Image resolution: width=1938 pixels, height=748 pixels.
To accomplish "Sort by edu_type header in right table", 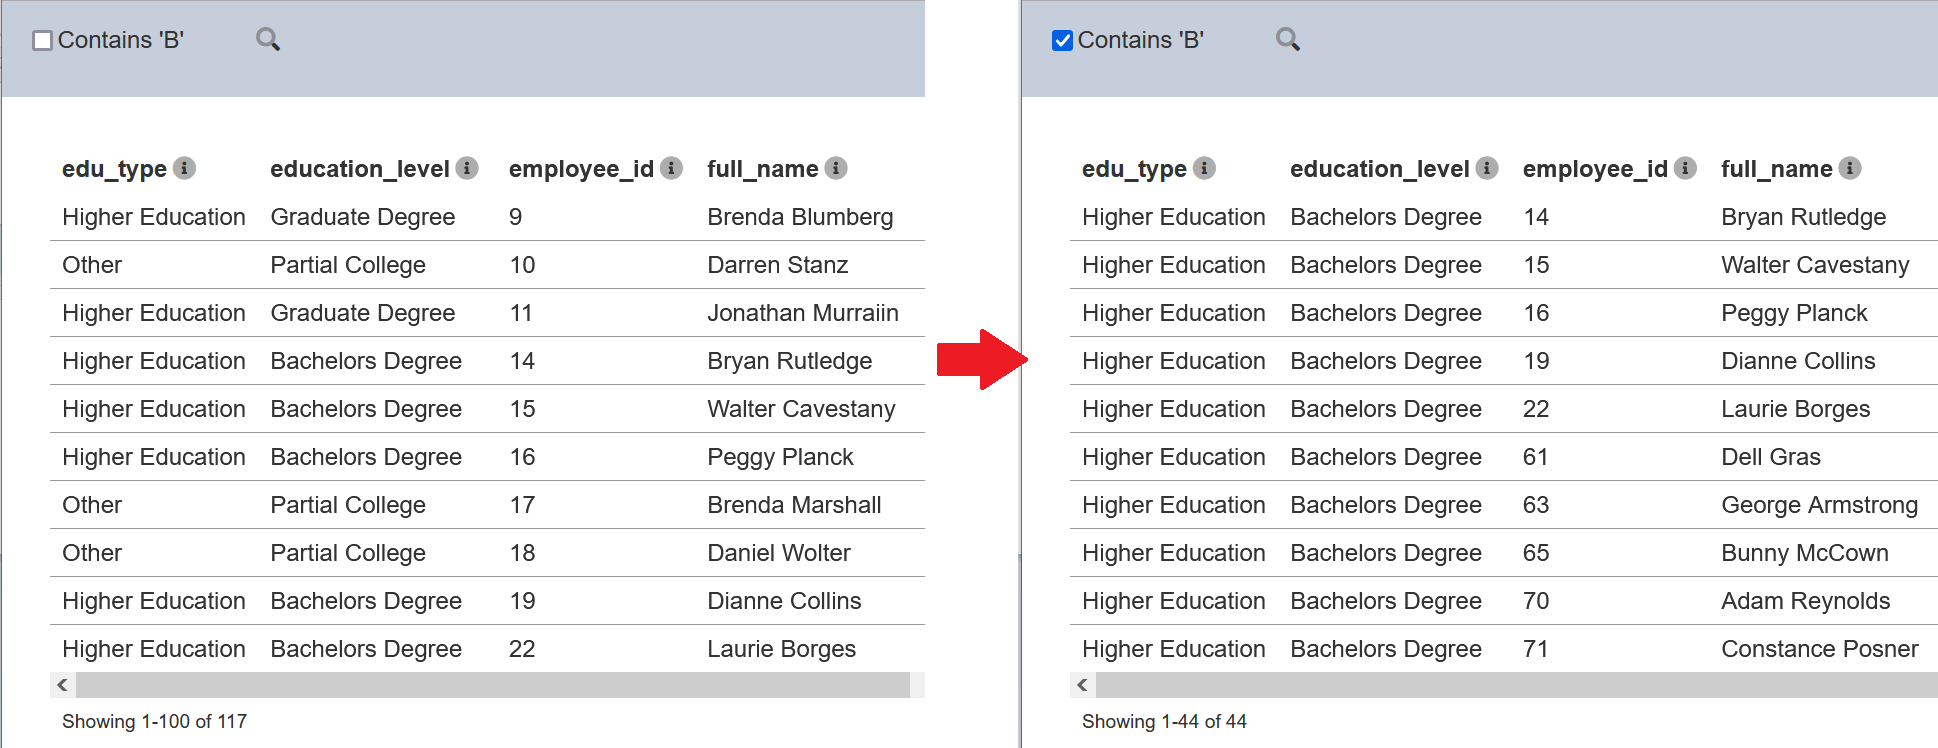I will 1134,169.
